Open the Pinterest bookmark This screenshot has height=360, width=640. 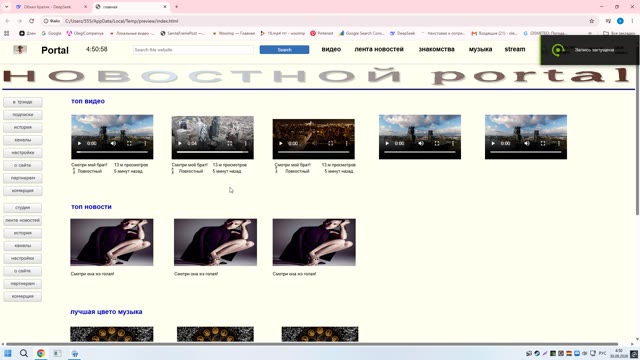[x=322, y=33]
